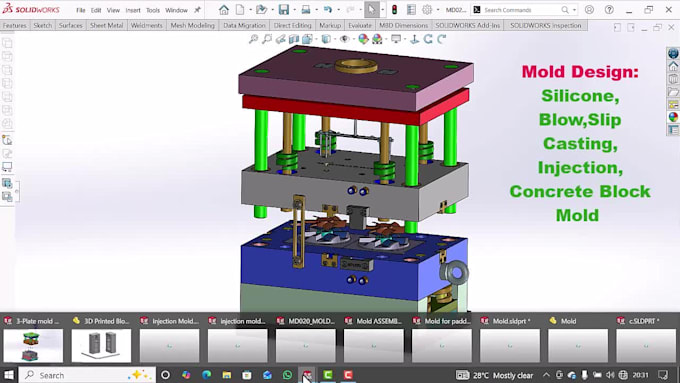680x383 pixels.
Task: Expand the Search Commands dropdown arrow
Action: pyautogui.click(x=575, y=10)
